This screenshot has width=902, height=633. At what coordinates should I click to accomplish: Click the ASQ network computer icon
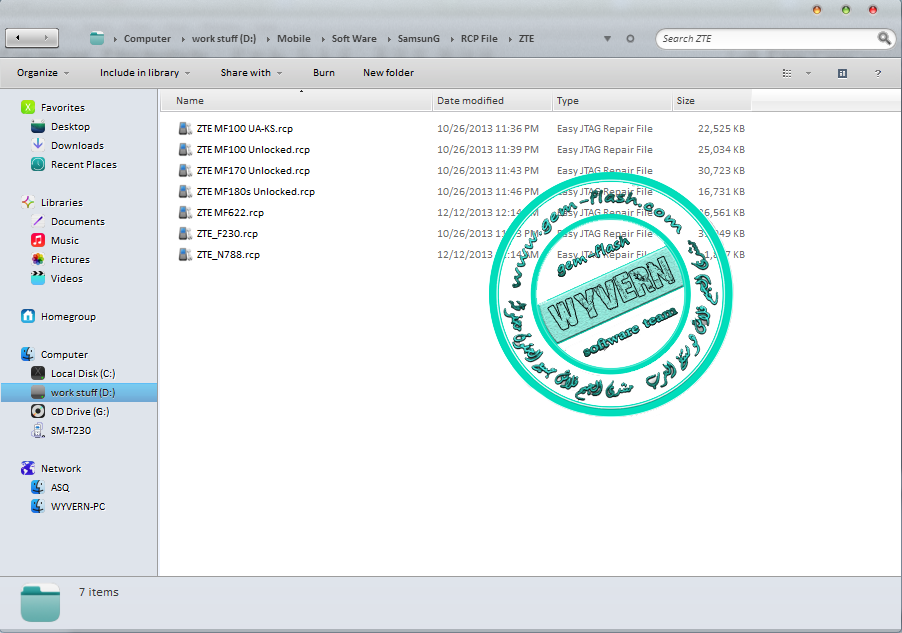point(38,487)
